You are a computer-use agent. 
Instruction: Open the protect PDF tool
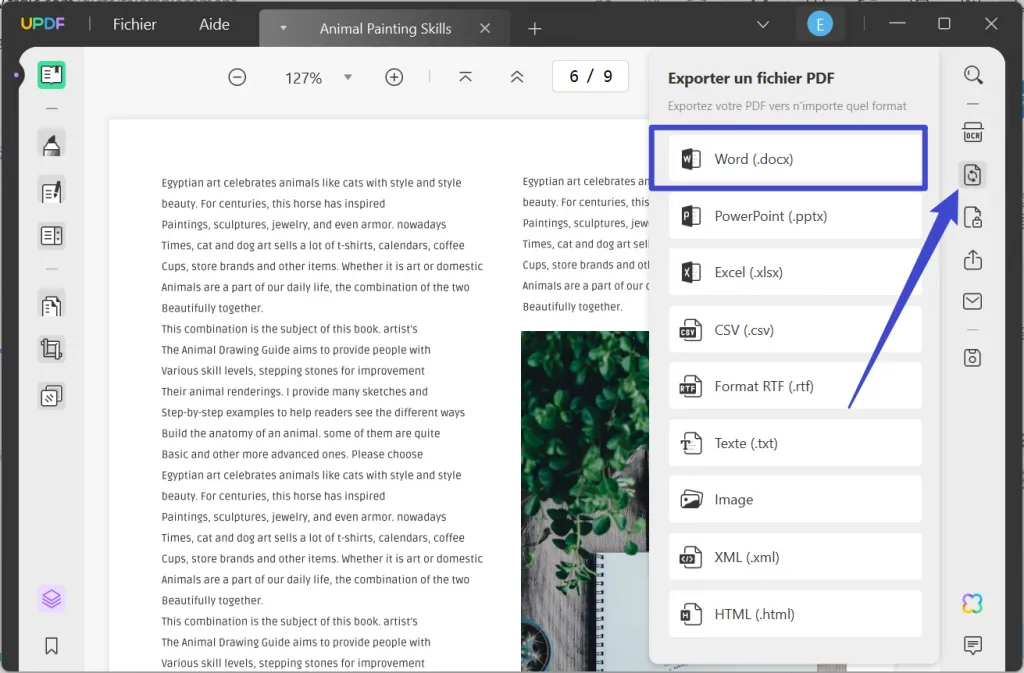tap(973, 217)
